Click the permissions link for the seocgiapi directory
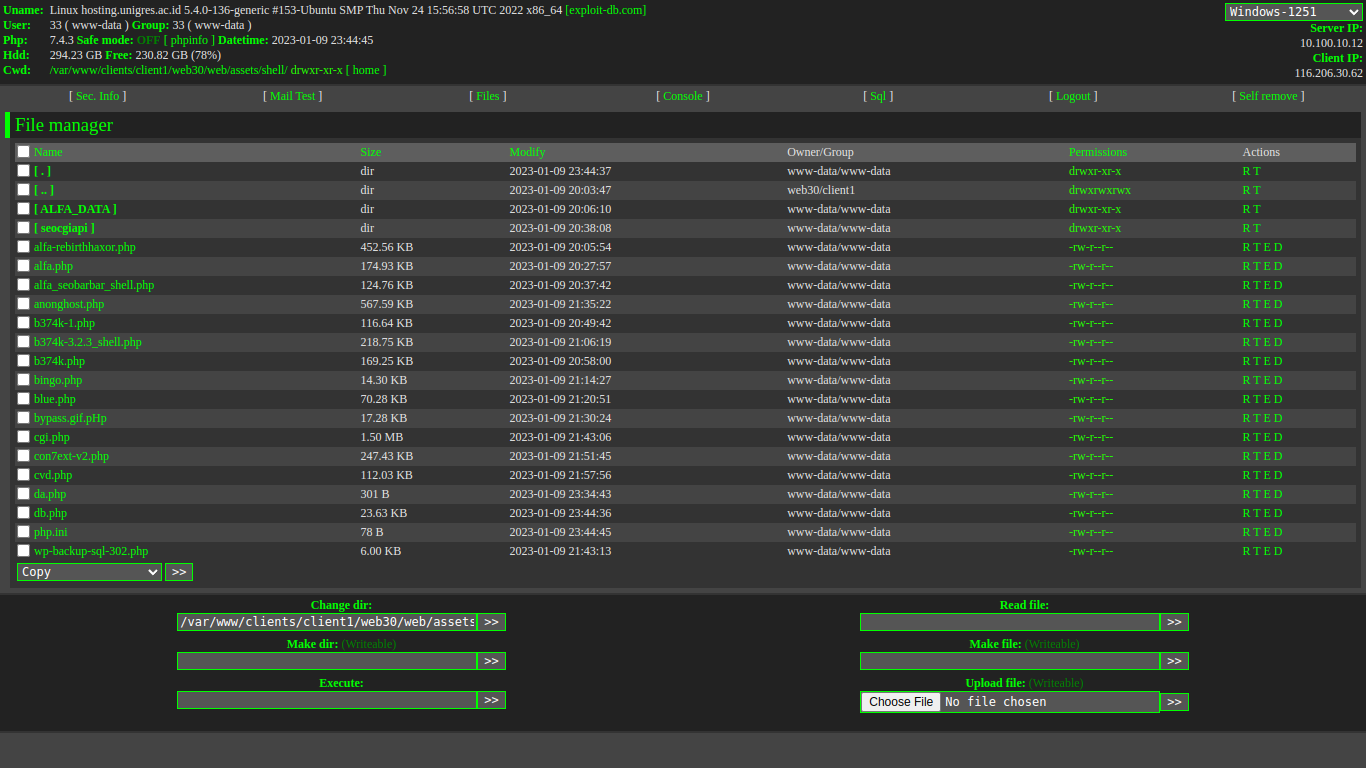This screenshot has width=1366, height=768. point(1095,228)
